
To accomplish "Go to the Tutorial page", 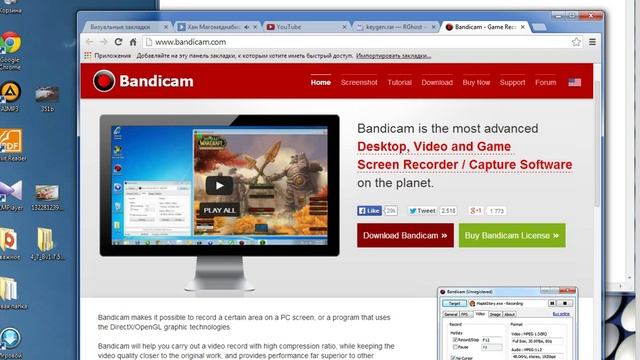I will click(400, 82).
